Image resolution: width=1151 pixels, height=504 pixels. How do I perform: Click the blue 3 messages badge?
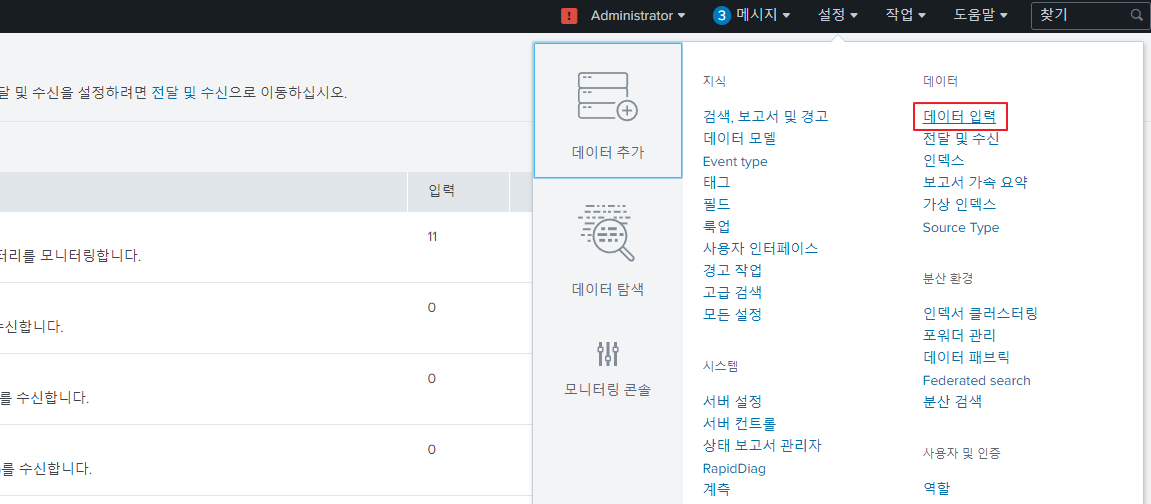point(722,15)
